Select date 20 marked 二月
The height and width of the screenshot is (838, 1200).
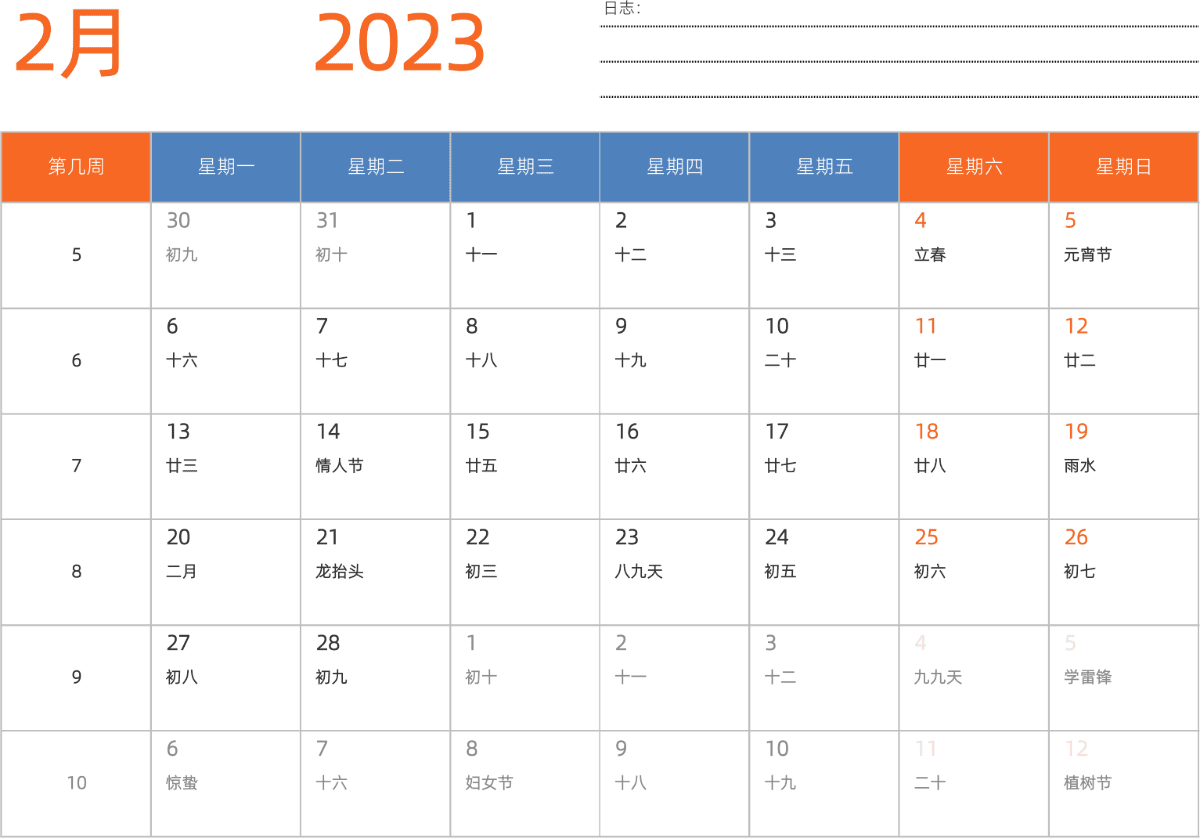[226, 572]
